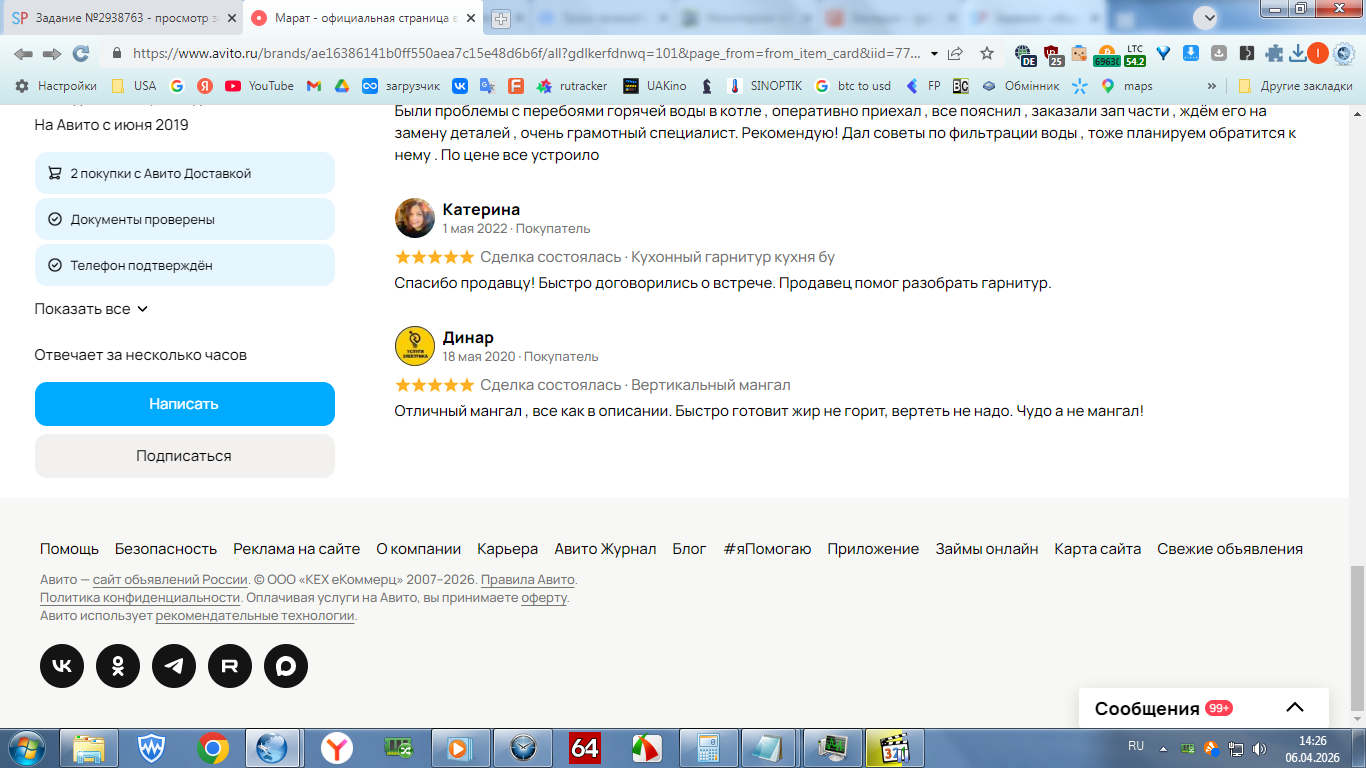Open the Авито Журнал footer link
Viewport: 1366px width, 768px height.
pyautogui.click(x=605, y=549)
